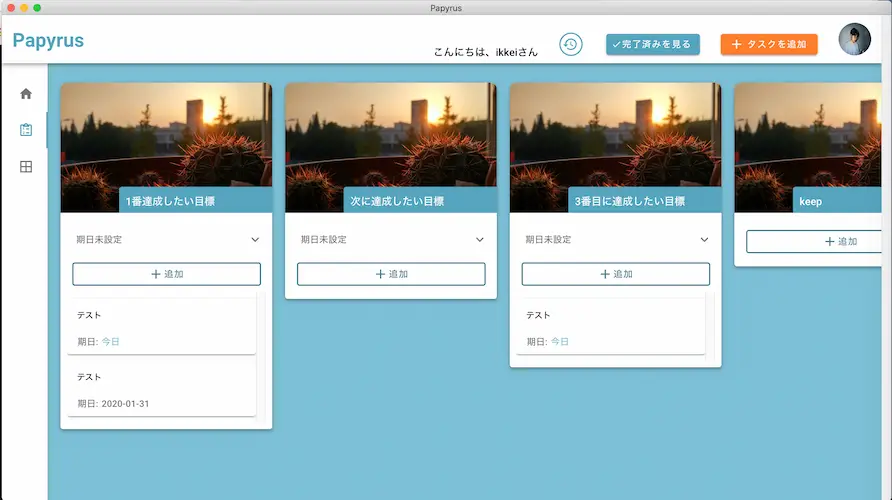
Task: Select the keep column title label
Action: click(x=810, y=202)
